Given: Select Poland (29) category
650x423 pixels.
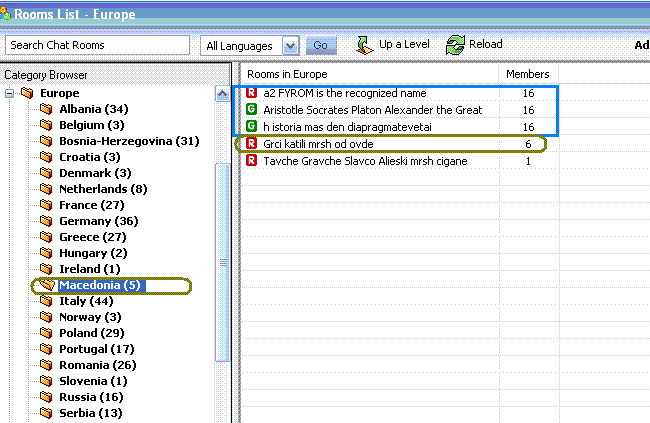Looking at the screenshot, I should point(92,333).
